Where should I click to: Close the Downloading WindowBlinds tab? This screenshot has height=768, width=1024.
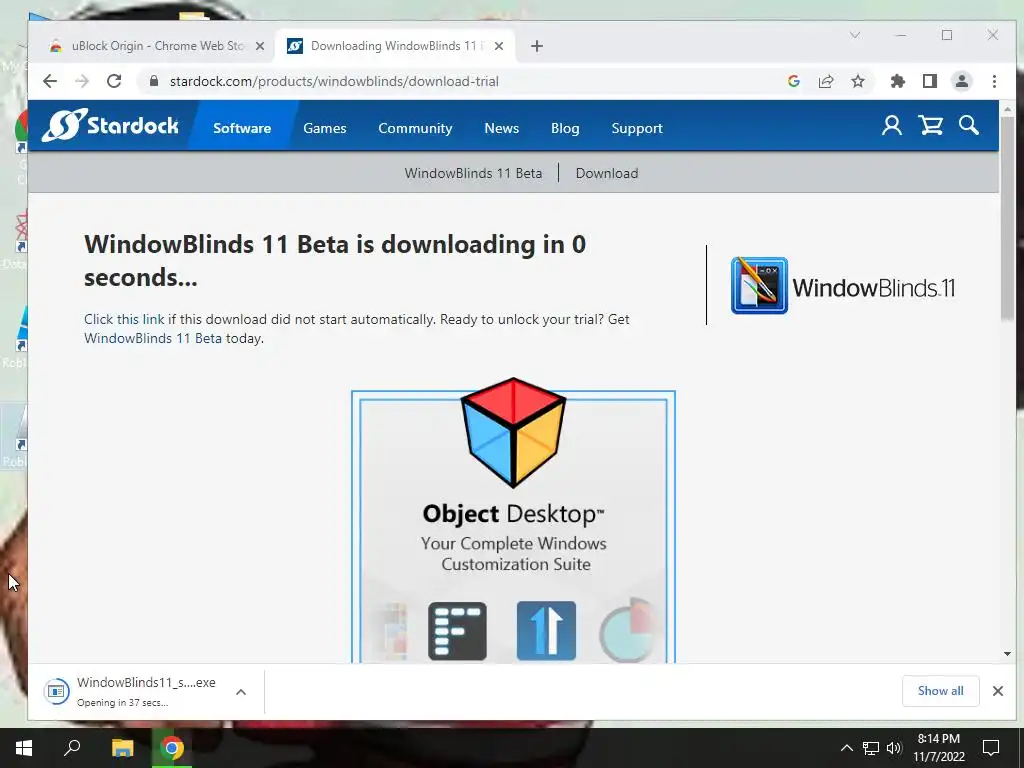point(499,46)
